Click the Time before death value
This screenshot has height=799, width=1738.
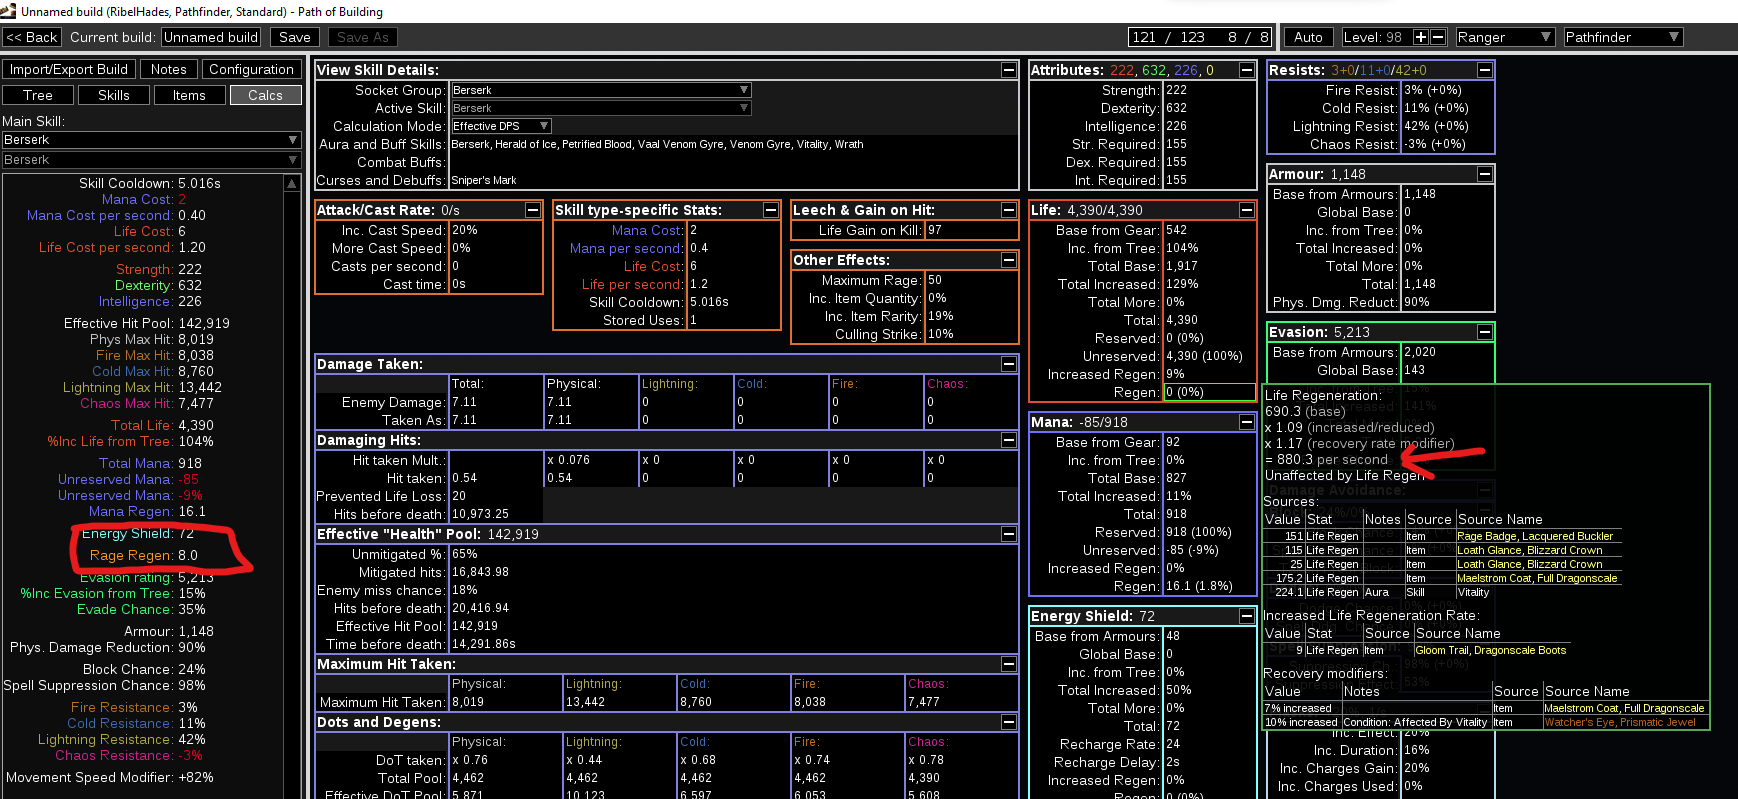point(483,644)
